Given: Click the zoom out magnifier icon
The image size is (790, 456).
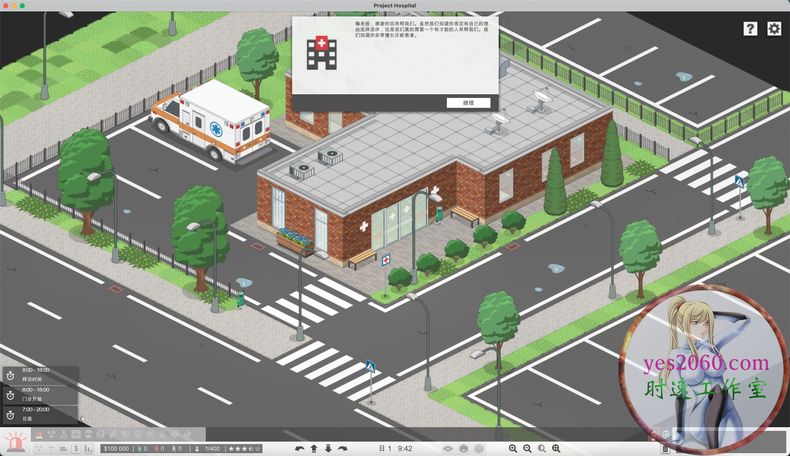Looking at the screenshot, I should pyautogui.click(x=527, y=449).
